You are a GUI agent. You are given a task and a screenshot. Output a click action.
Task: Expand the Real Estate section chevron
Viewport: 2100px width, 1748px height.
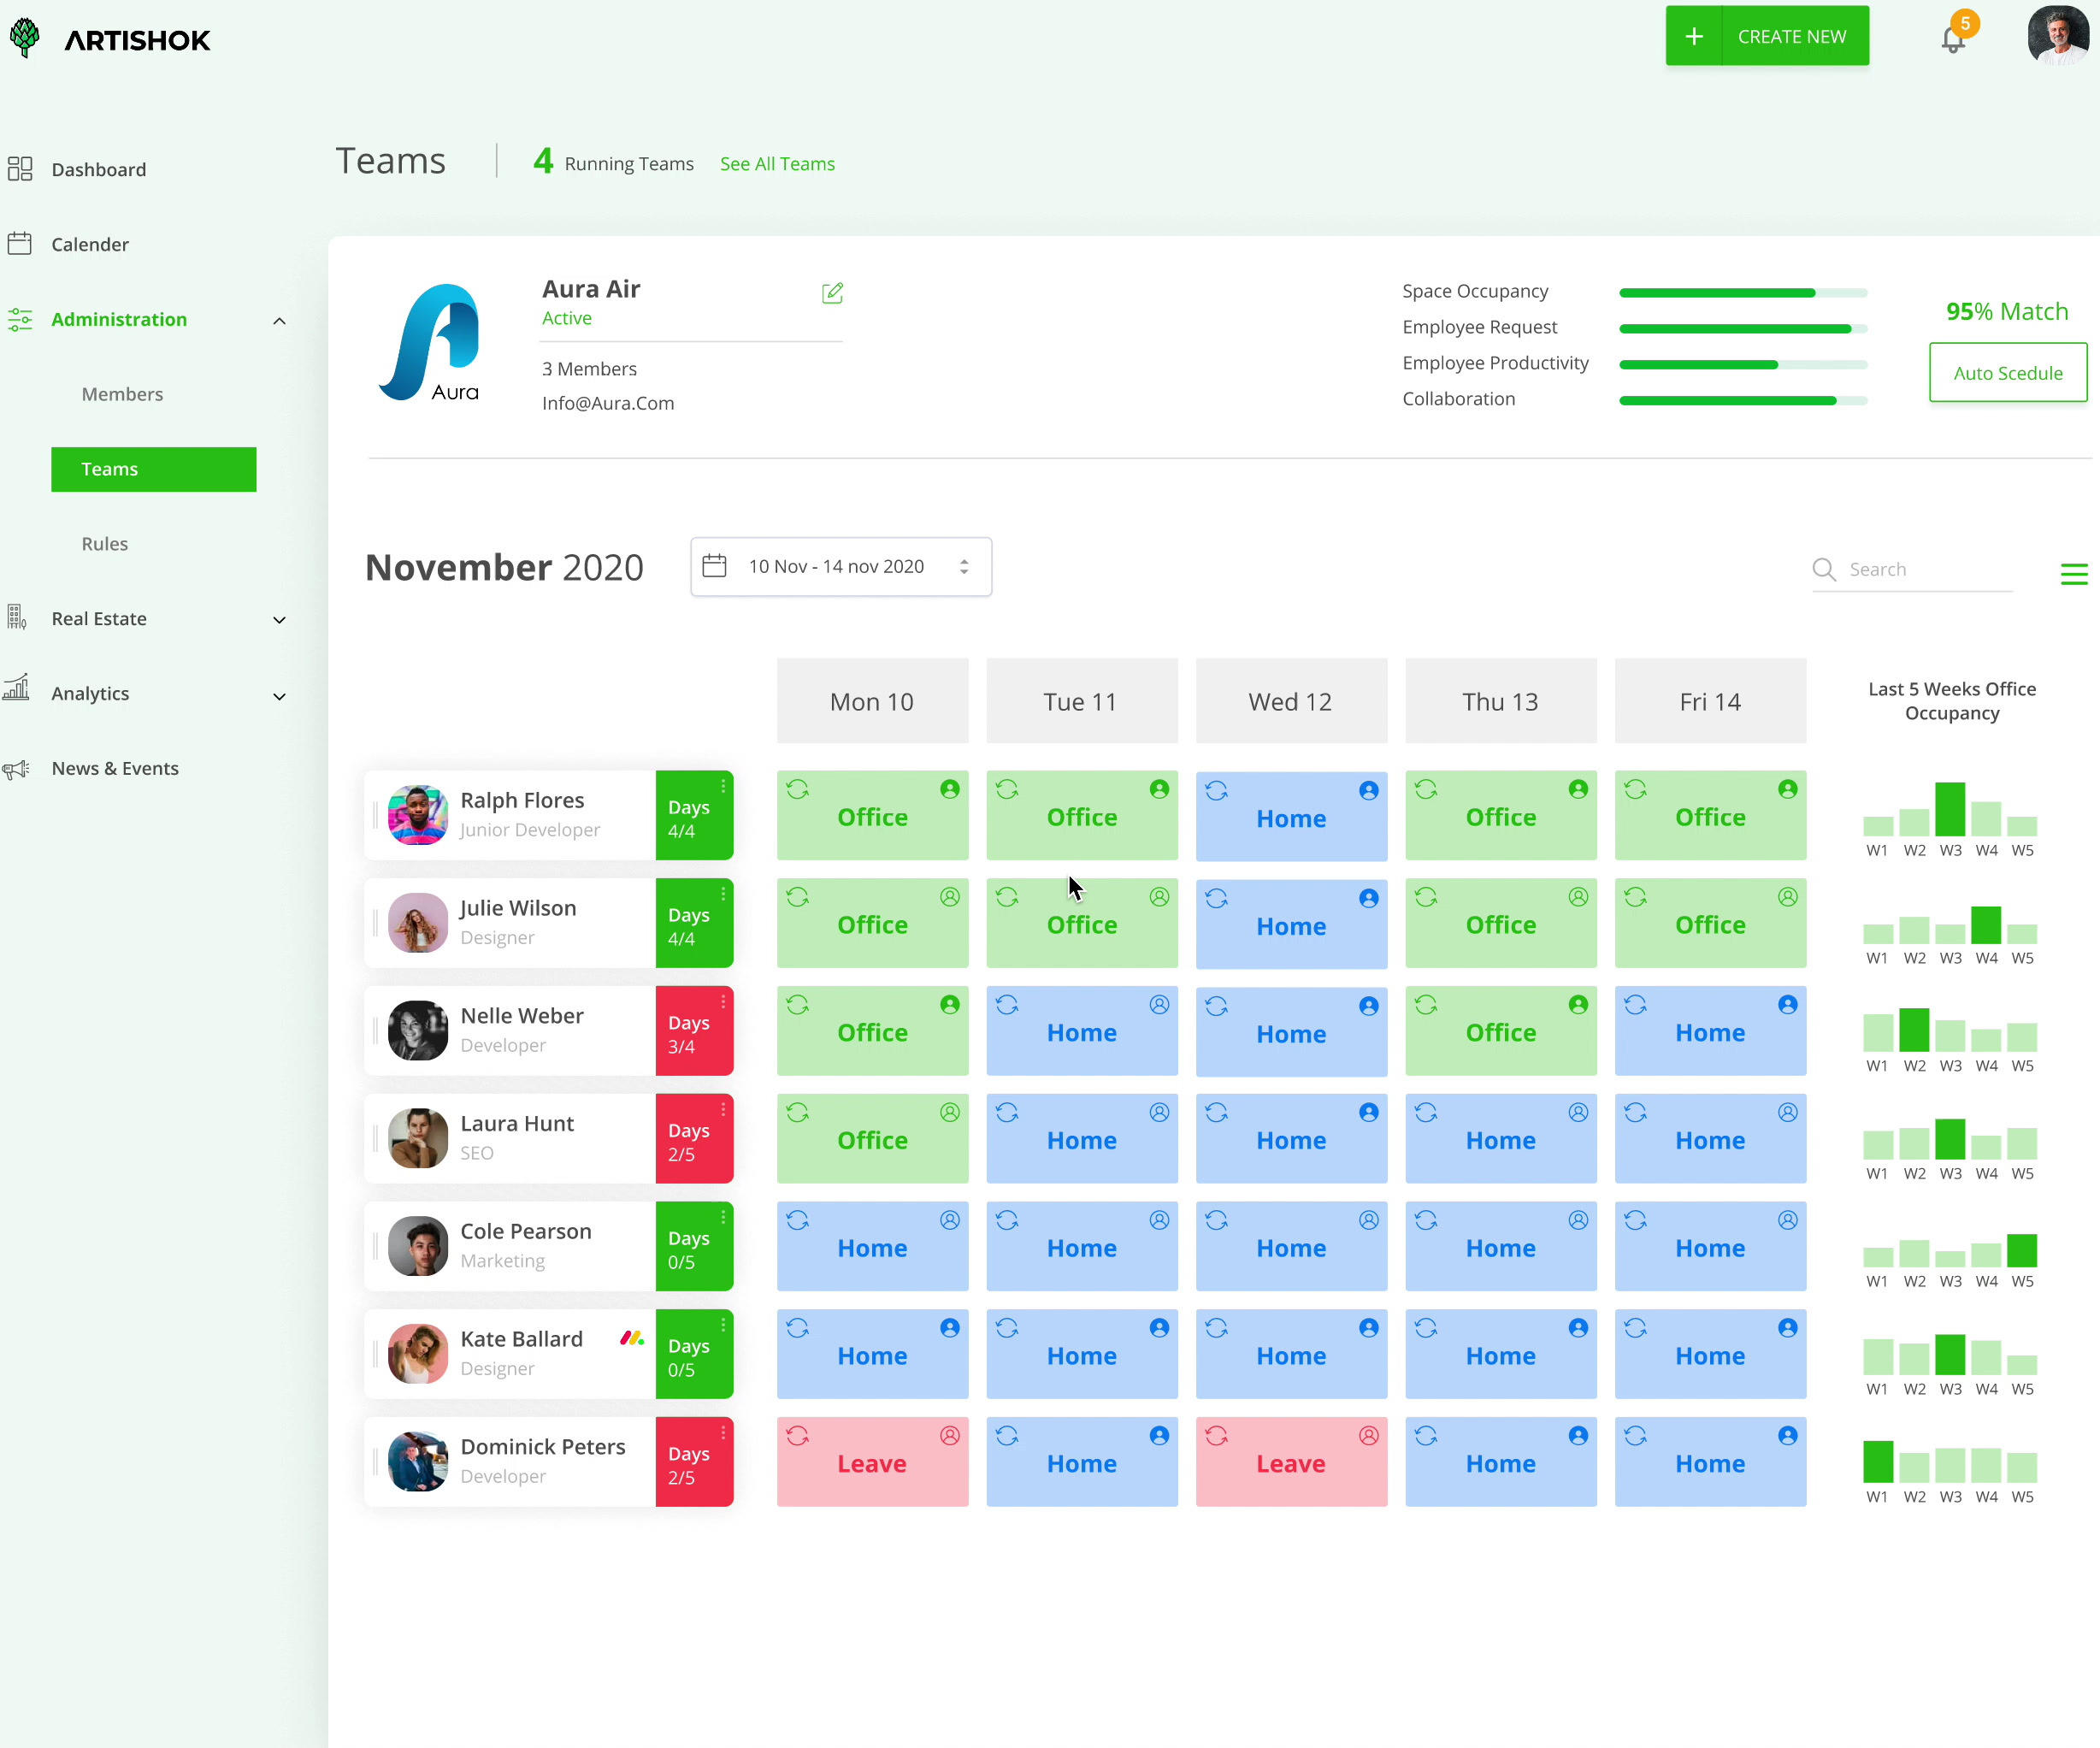point(279,620)
